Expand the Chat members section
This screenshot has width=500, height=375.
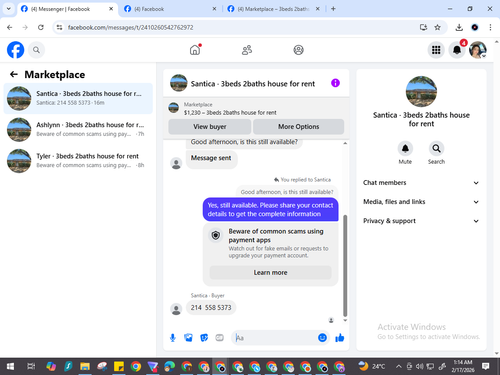(421, 183)
